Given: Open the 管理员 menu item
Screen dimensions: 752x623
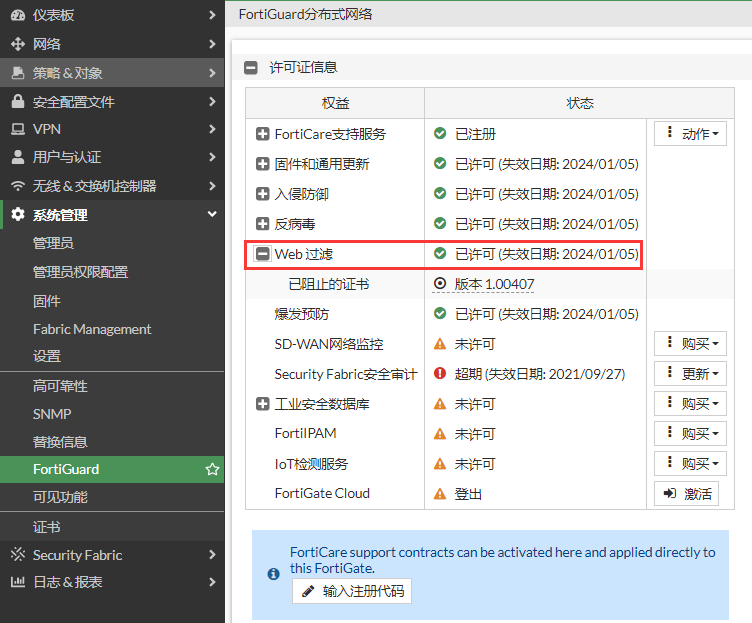Looking at the screenshot, I should [53, 243].
